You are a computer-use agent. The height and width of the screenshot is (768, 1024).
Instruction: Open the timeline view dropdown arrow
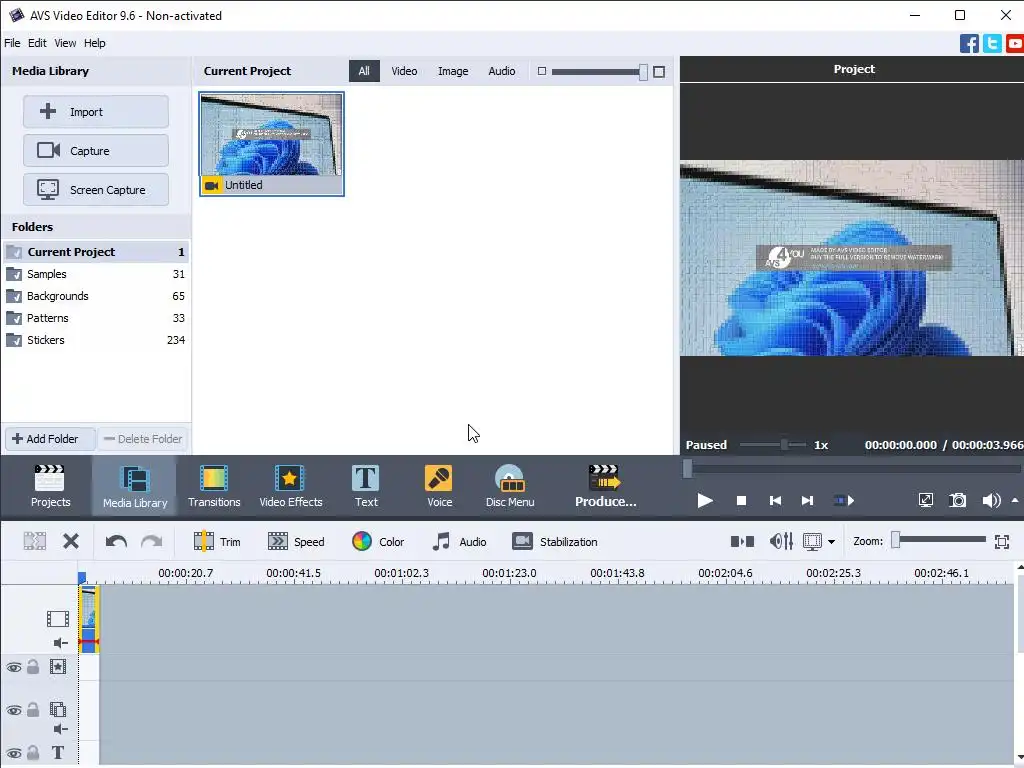831,541
